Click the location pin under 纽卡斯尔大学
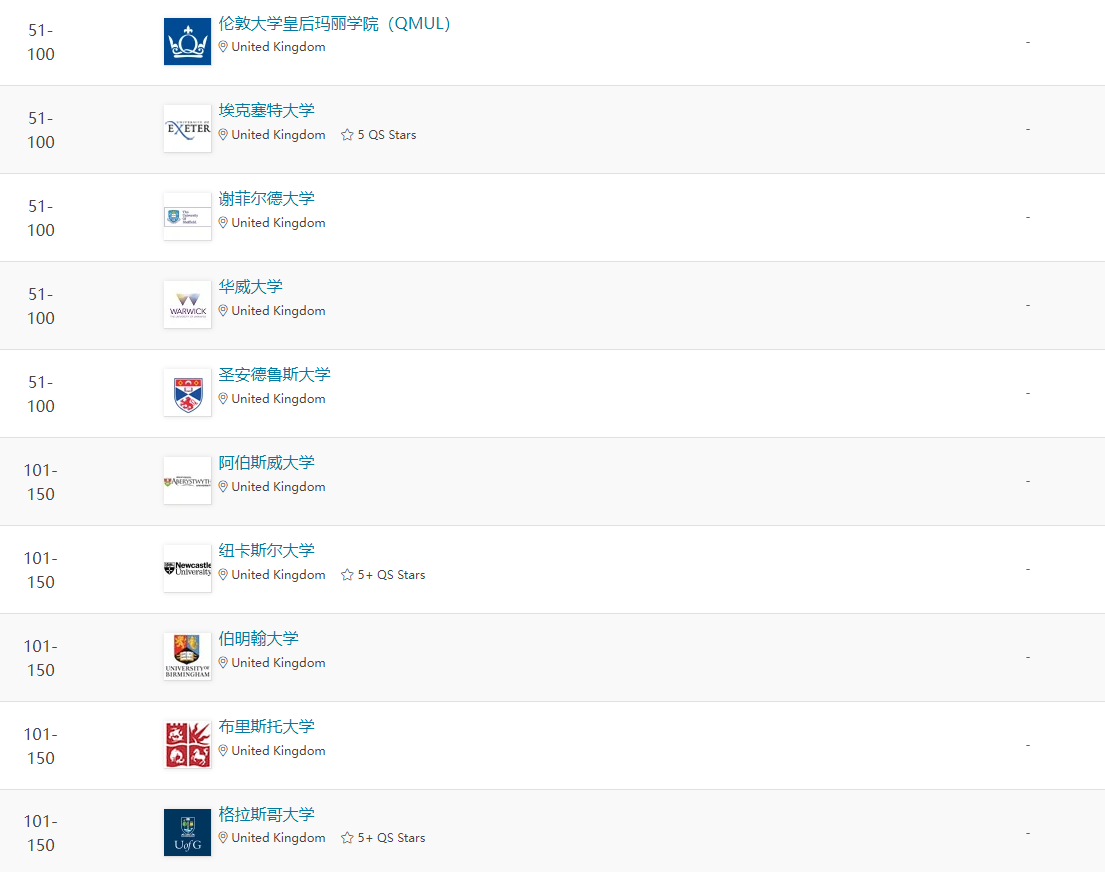The image size is (1105, 872). 223,575
